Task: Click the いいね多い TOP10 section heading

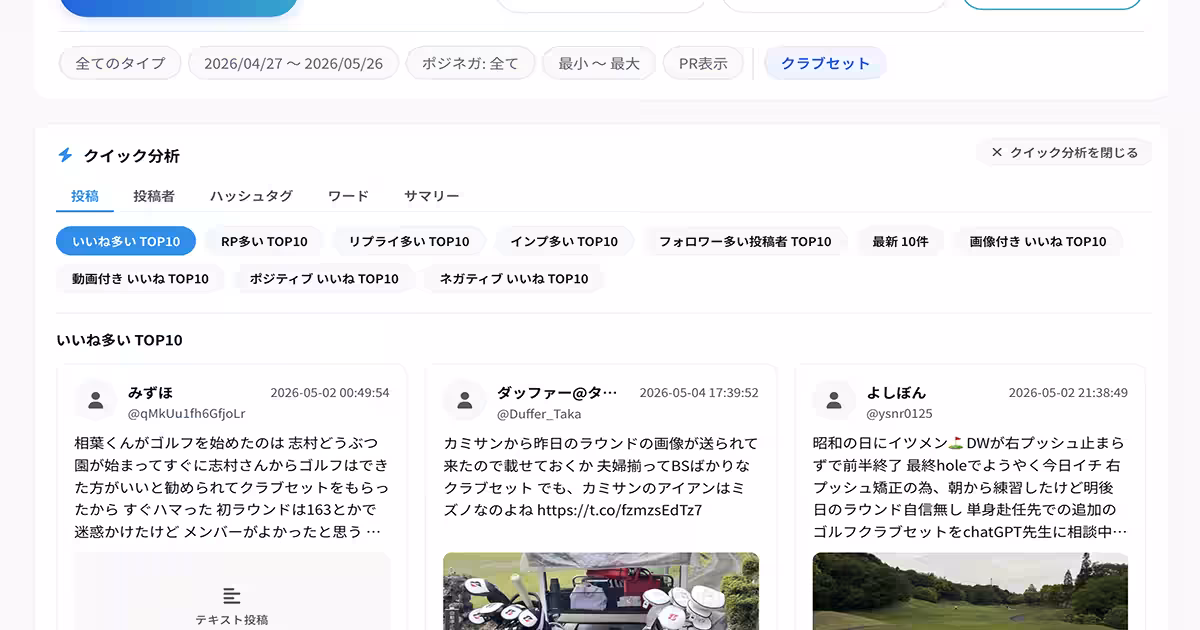Action: (119, 340)
